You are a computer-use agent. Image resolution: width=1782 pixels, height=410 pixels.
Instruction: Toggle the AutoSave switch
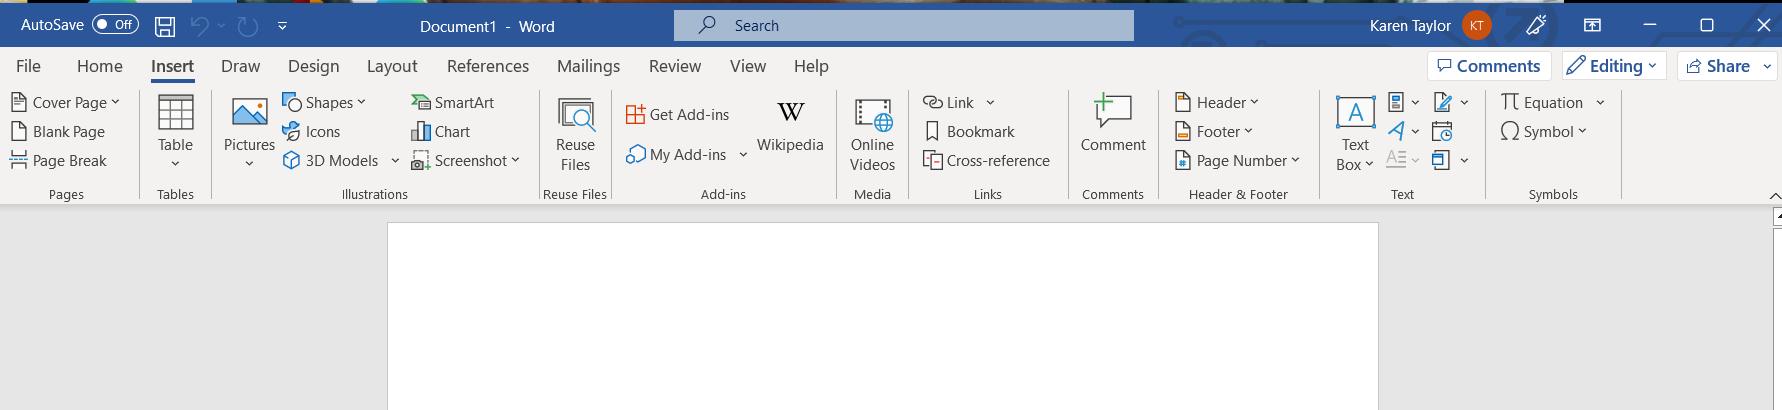click(116, 24)
